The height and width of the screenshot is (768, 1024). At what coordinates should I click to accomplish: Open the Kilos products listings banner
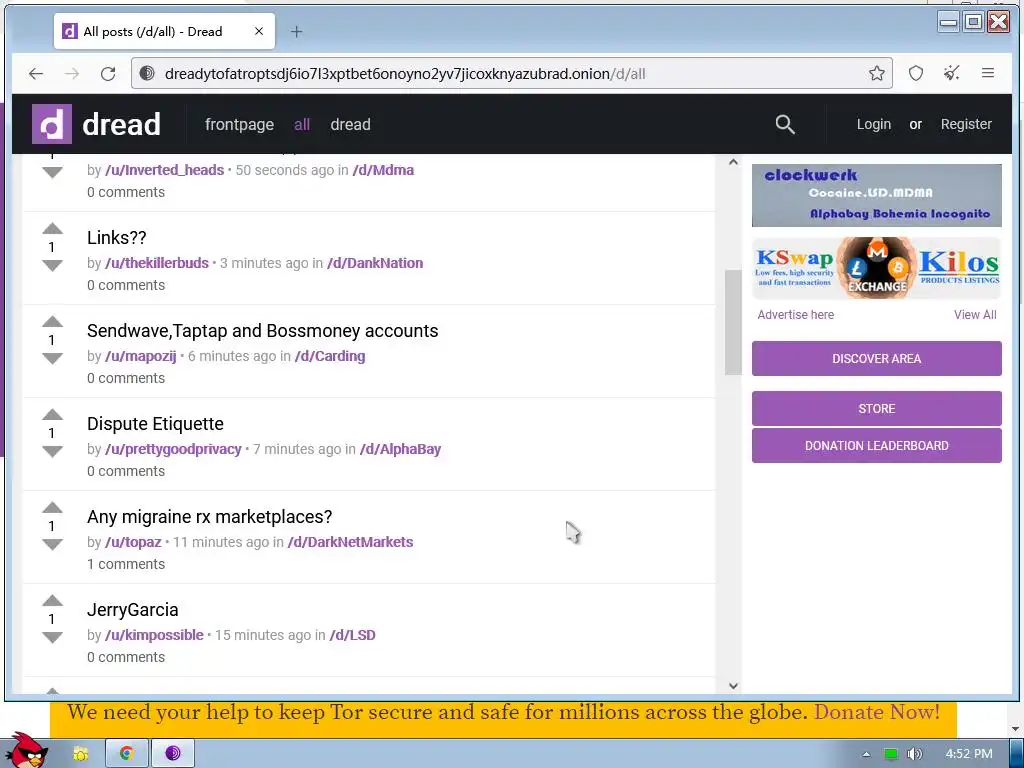[x=959, y=268]
